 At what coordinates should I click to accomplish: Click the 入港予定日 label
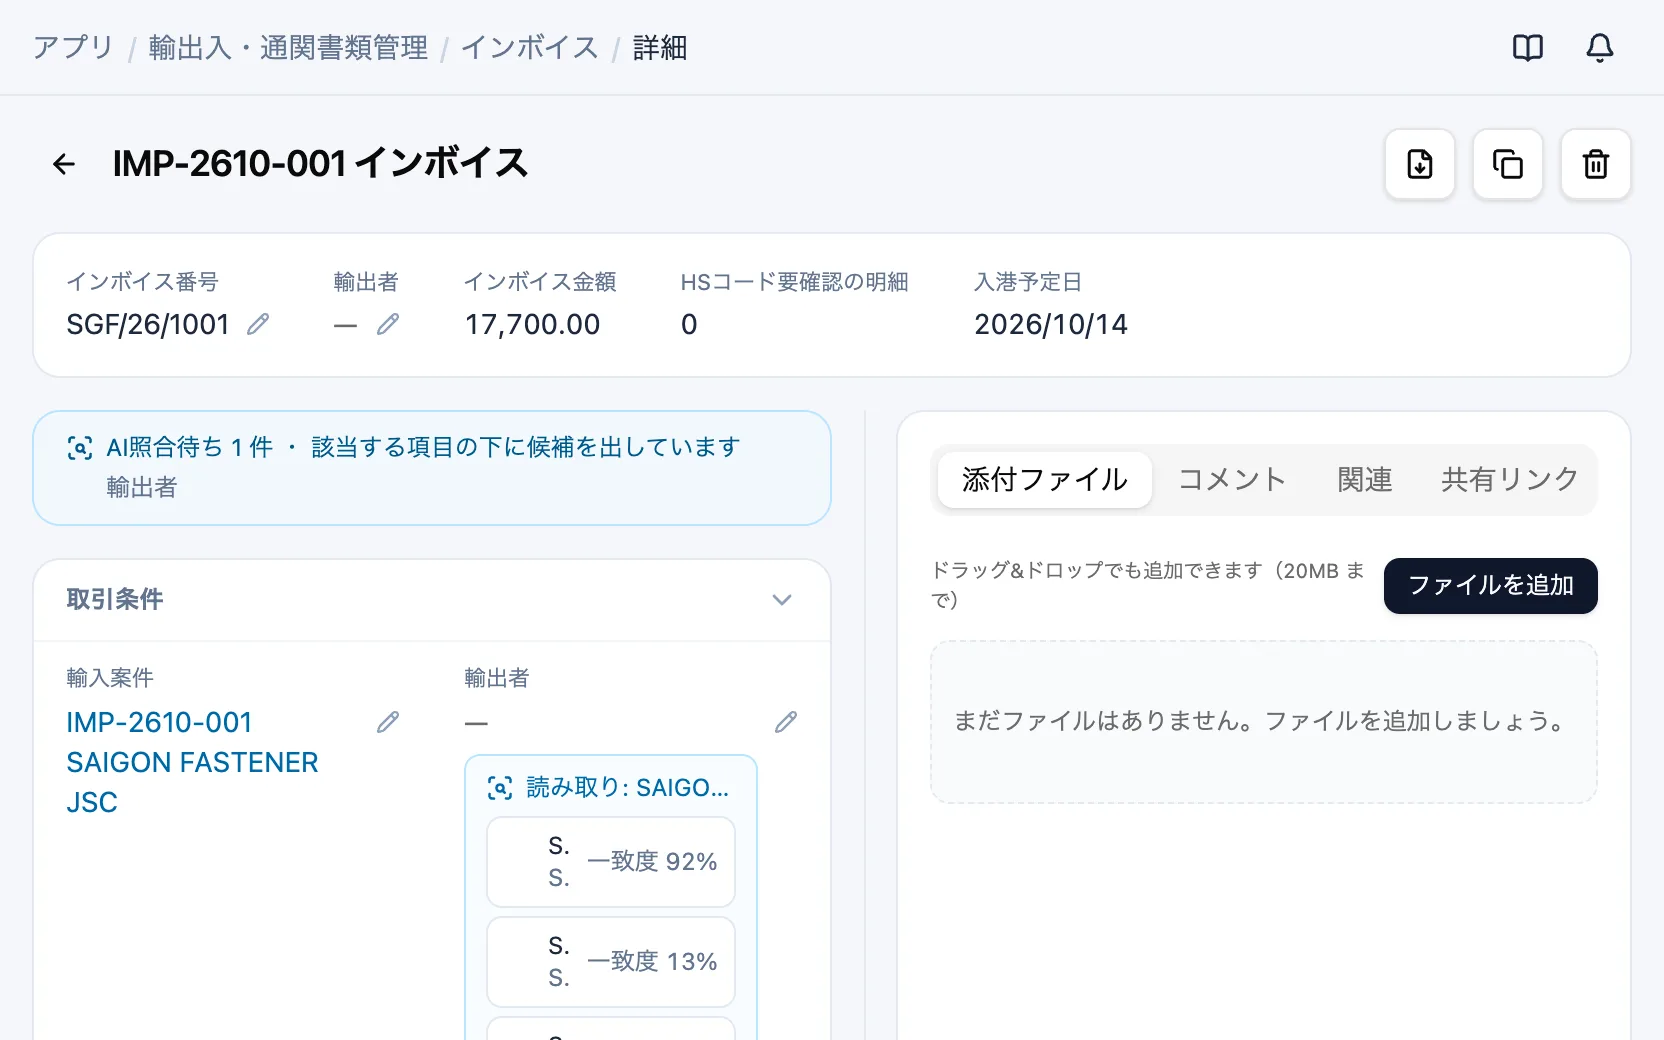click(x=1028, y=282)
